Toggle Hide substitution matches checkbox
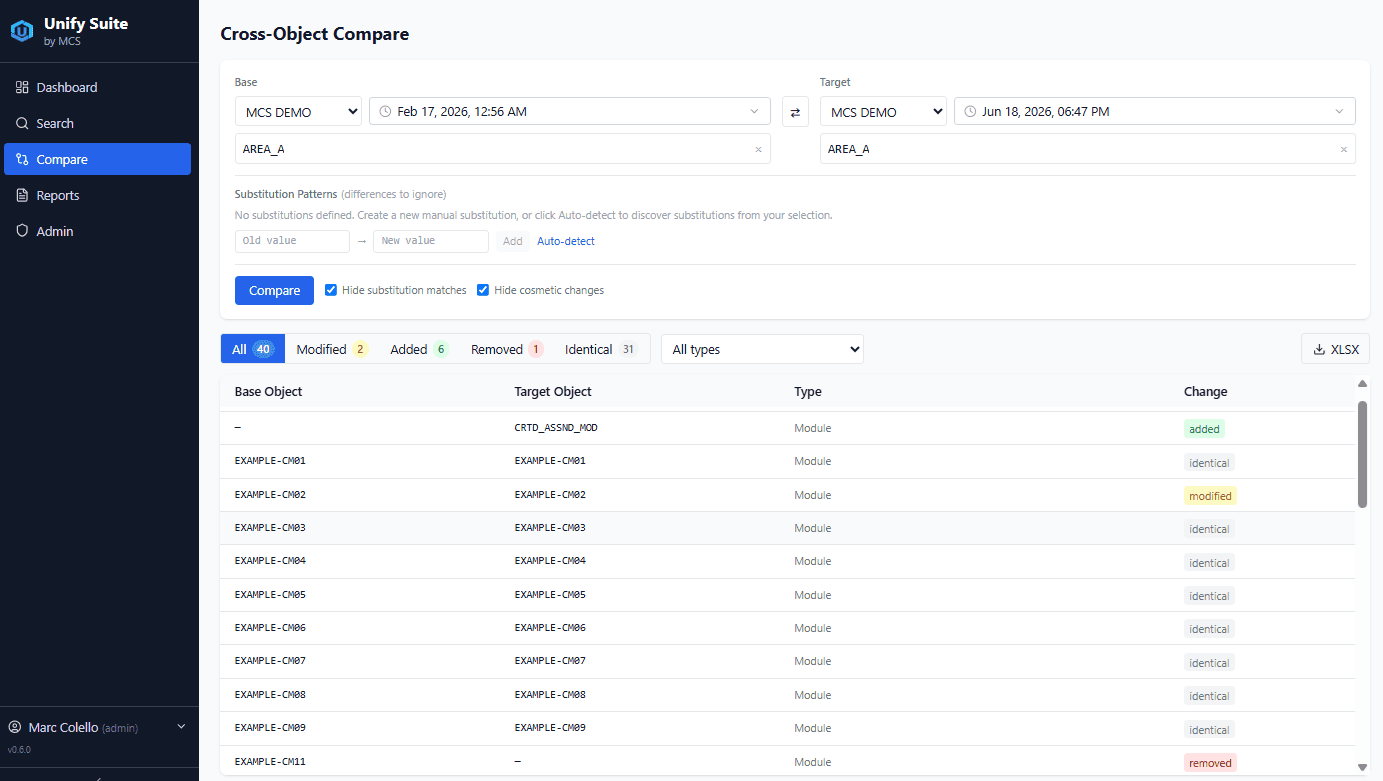Screen dimensions: 1383x781 331,290
